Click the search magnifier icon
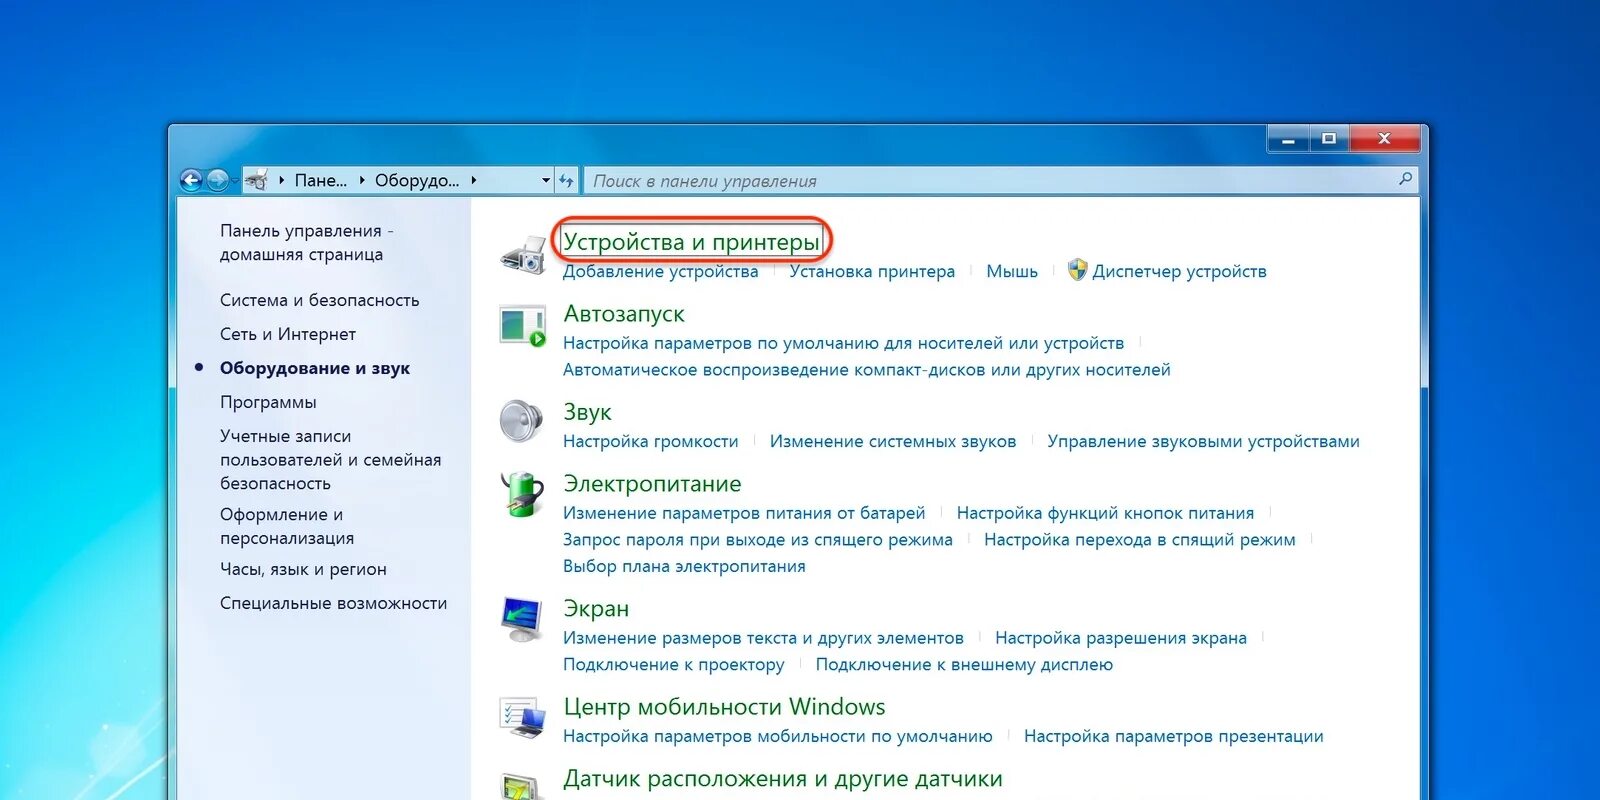The height and width of the screenshot is (800, 1600). coord(1405,180)
